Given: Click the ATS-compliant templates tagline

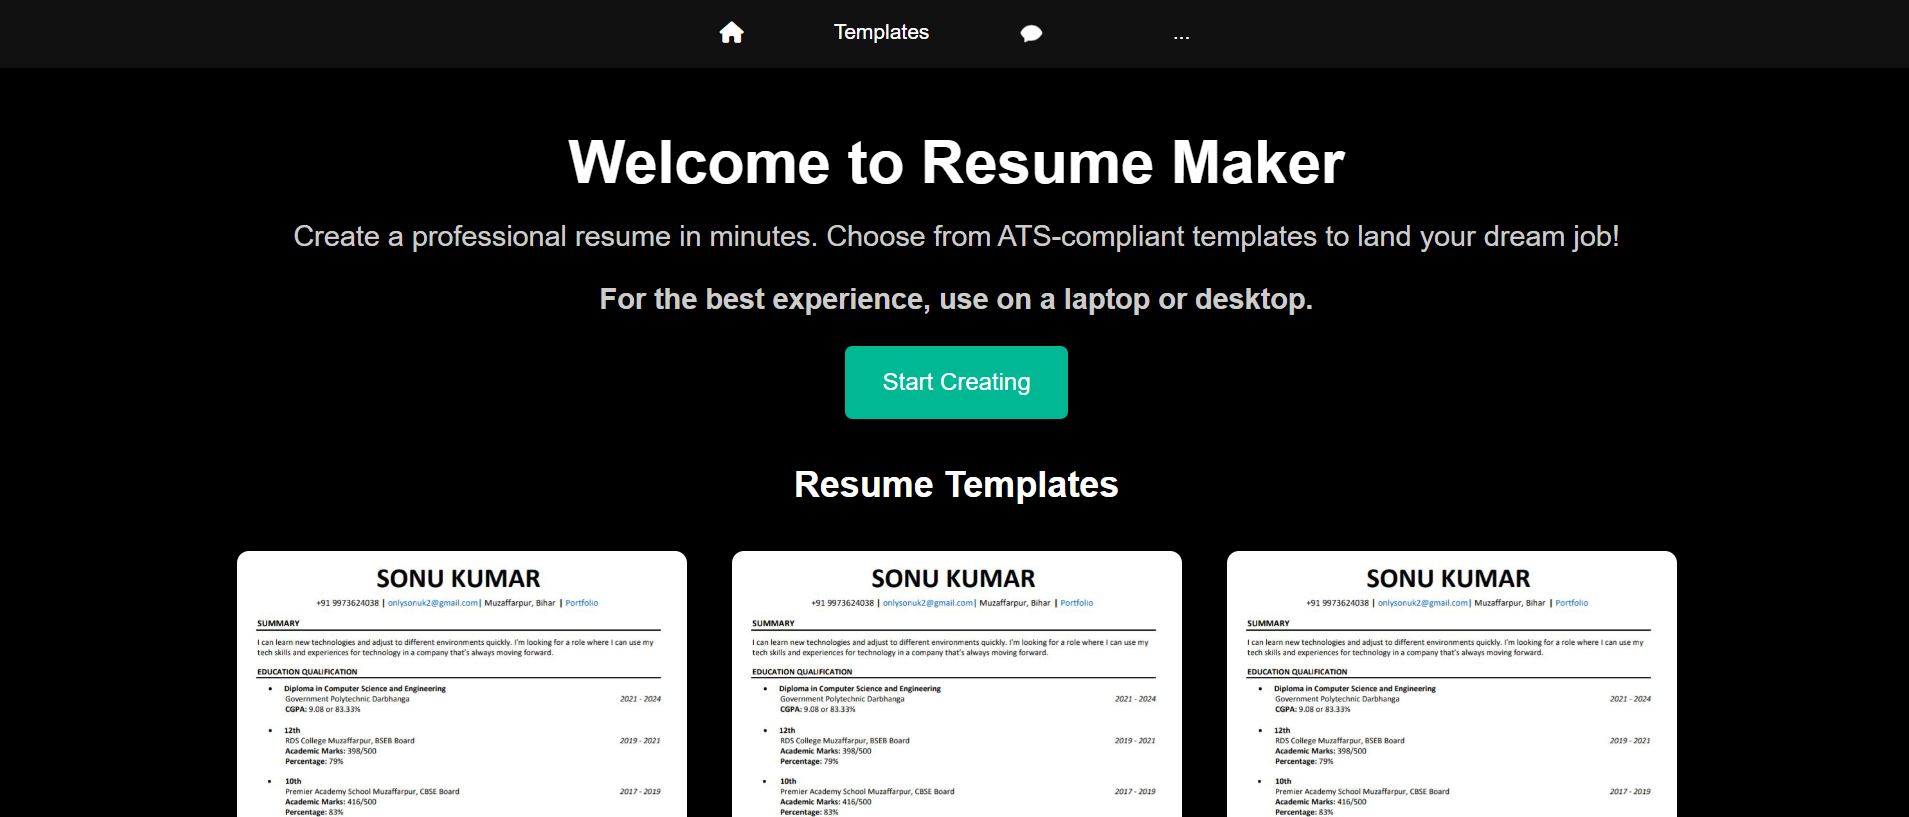Looking at the screenshot, I should pos(955,237).
